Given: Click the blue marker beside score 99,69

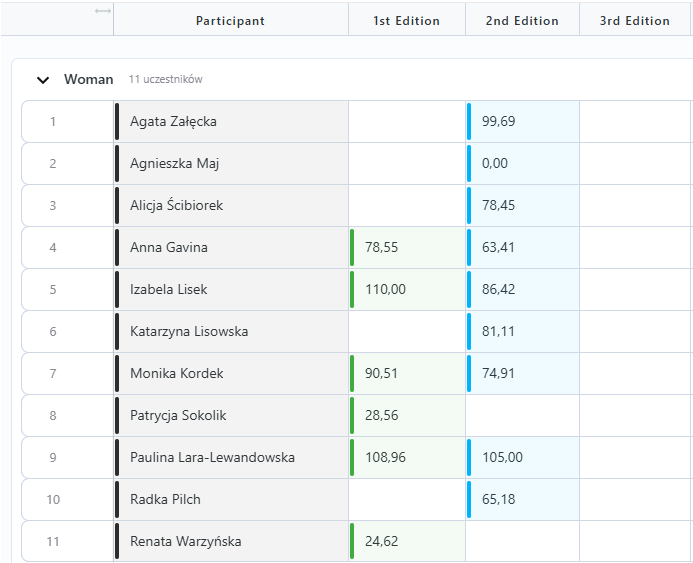Looking at the screenshot, I should click(x=469, y=121).
